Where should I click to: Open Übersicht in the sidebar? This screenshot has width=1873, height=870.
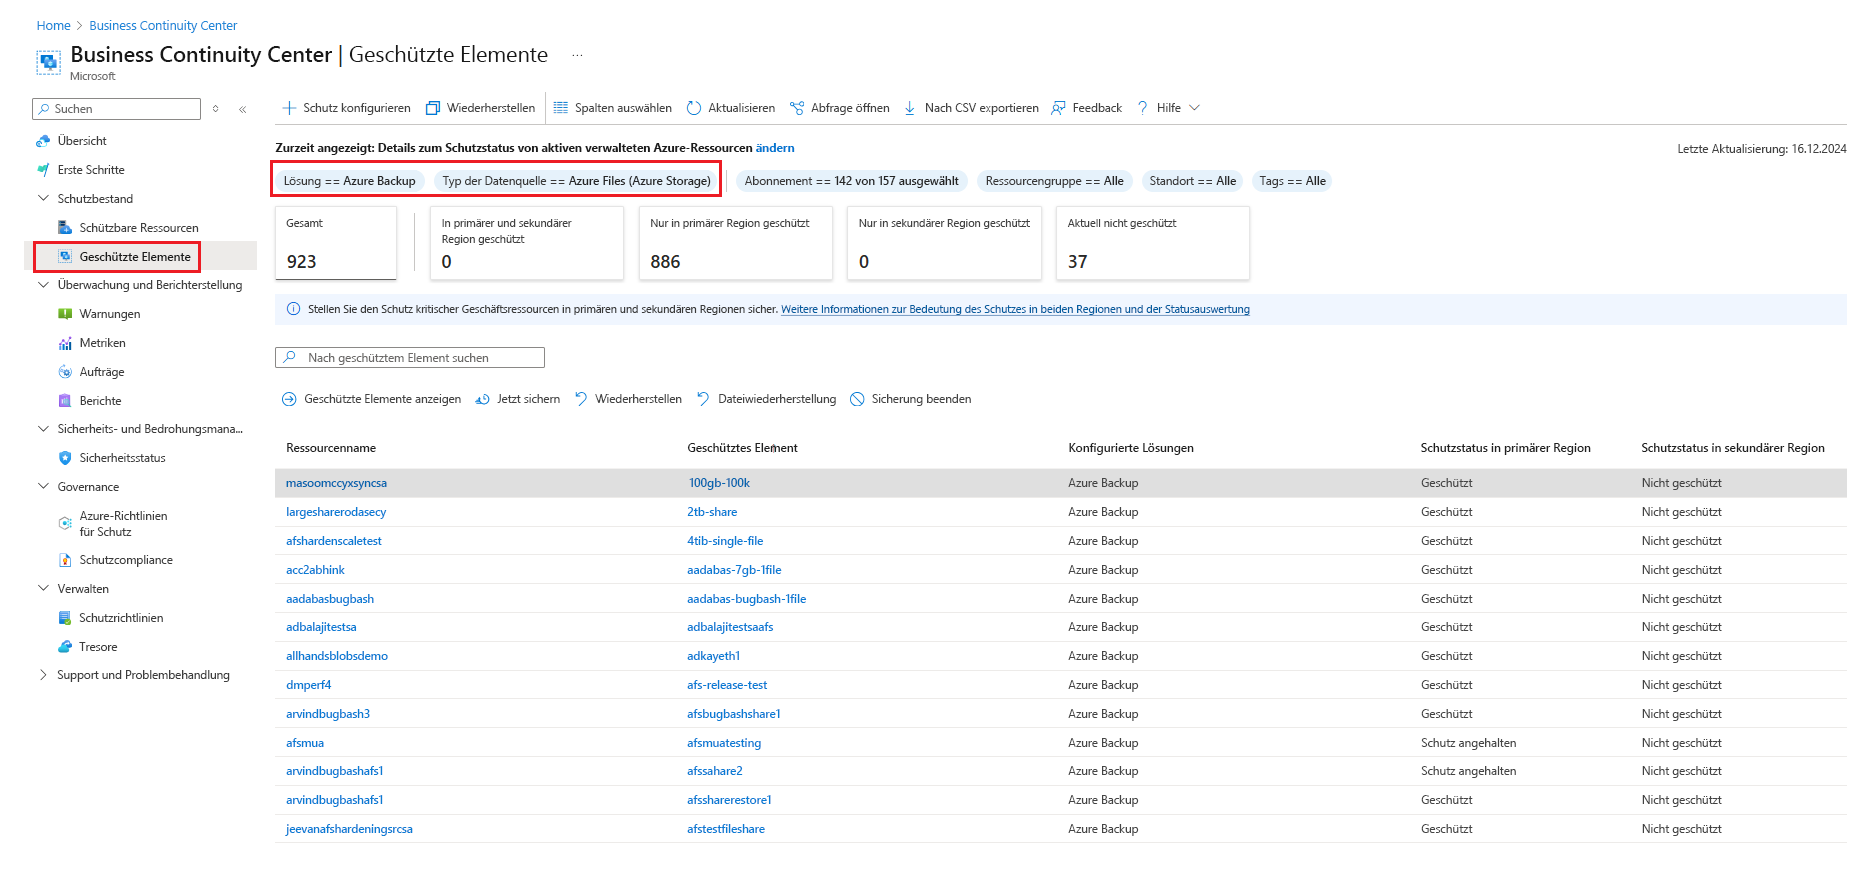click(82, 141)
